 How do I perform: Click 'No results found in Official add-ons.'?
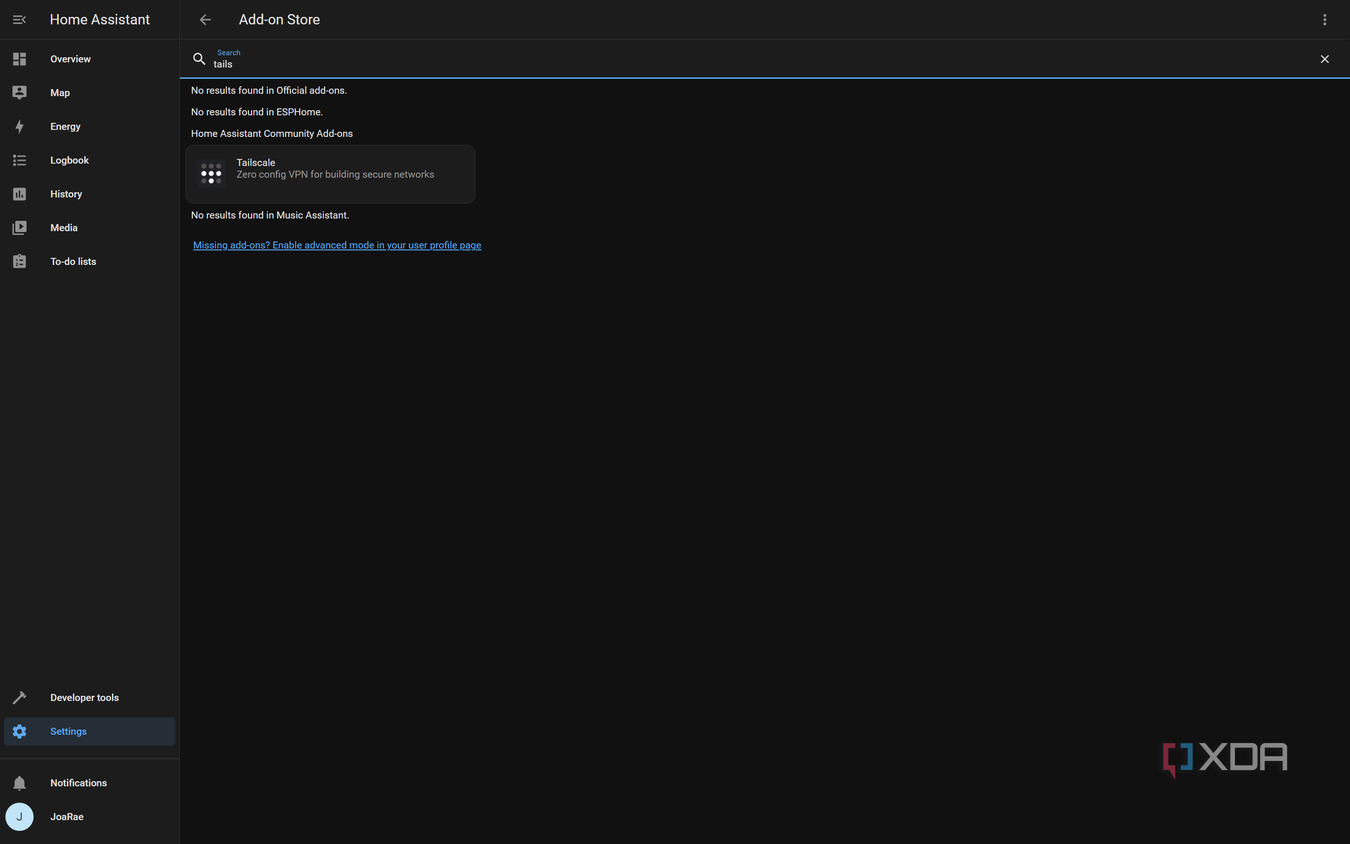pyautogui.click(x=269, y=90)
